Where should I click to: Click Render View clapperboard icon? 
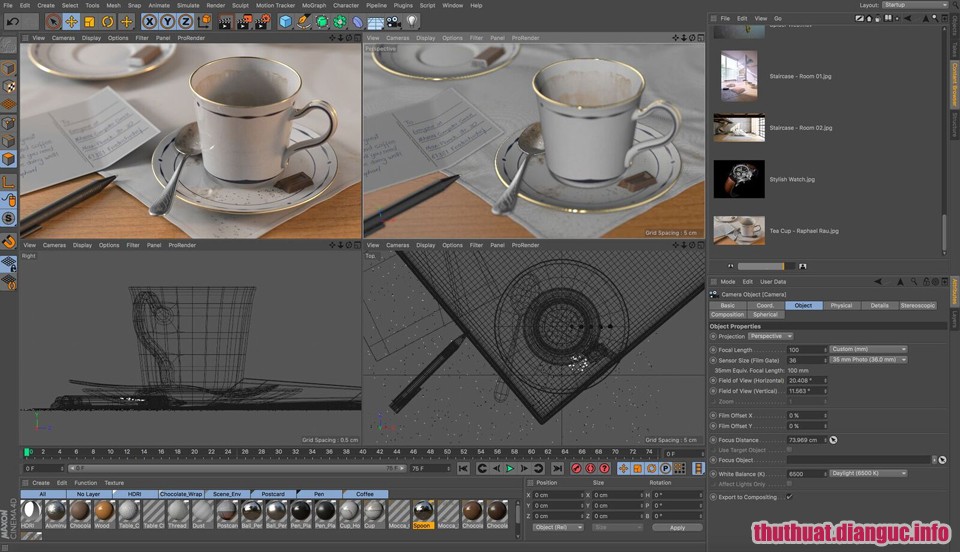[225, 22]
